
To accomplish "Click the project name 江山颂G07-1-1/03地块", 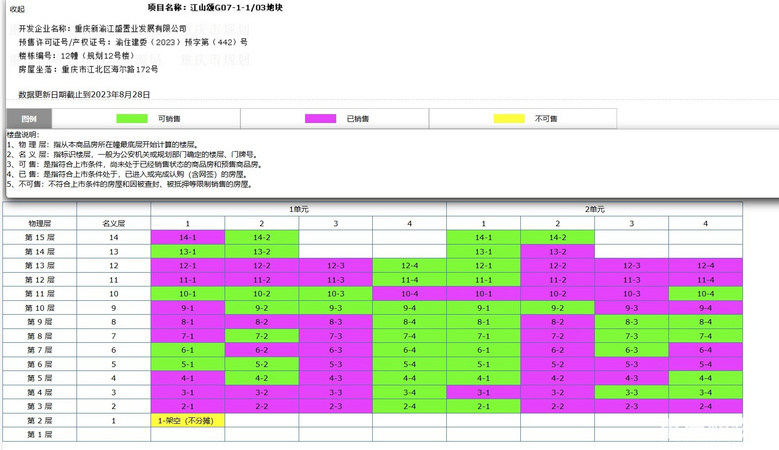I will [x=236, y=7].
